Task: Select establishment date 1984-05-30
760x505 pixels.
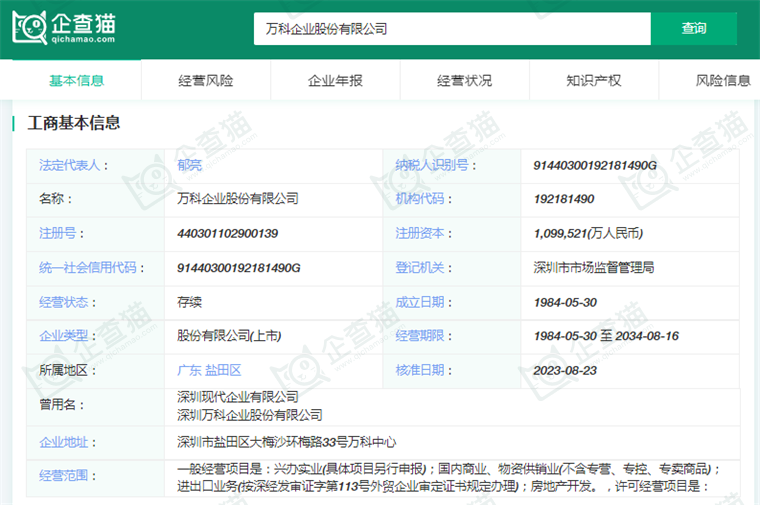Action: click(x=565, y=302)
